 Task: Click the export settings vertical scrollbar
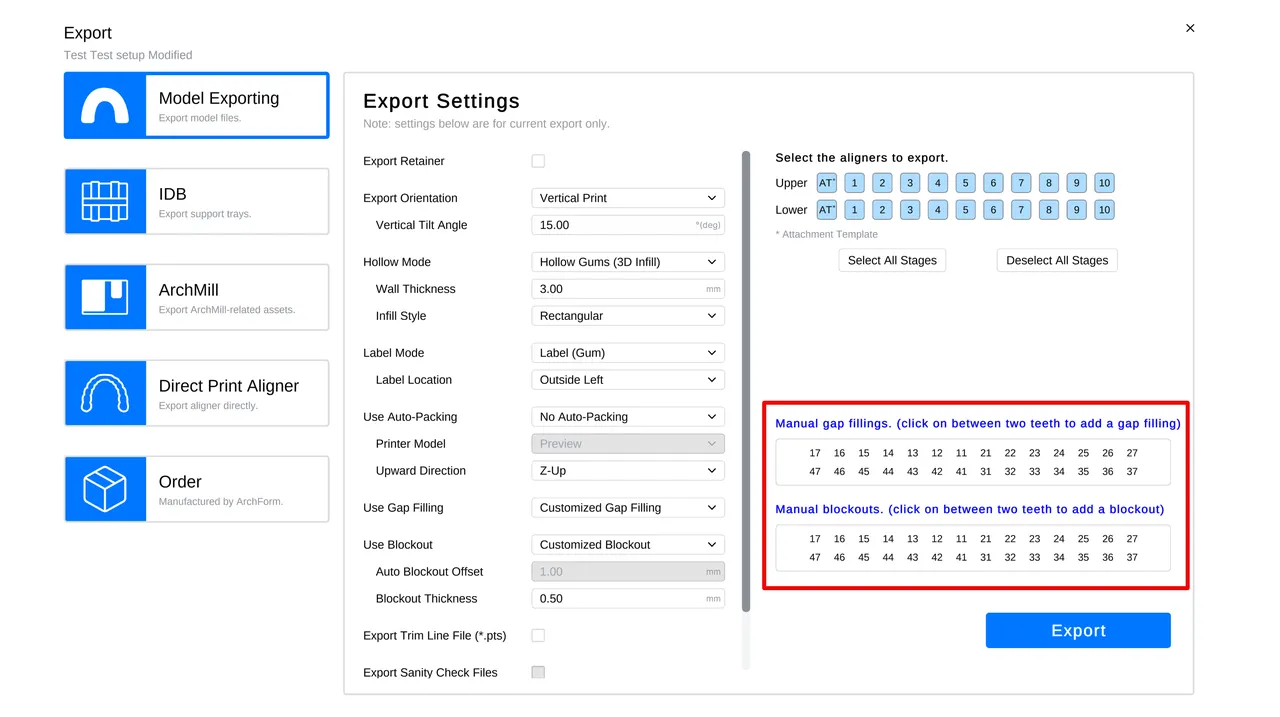pyautogui.click(x=746, y=381)
